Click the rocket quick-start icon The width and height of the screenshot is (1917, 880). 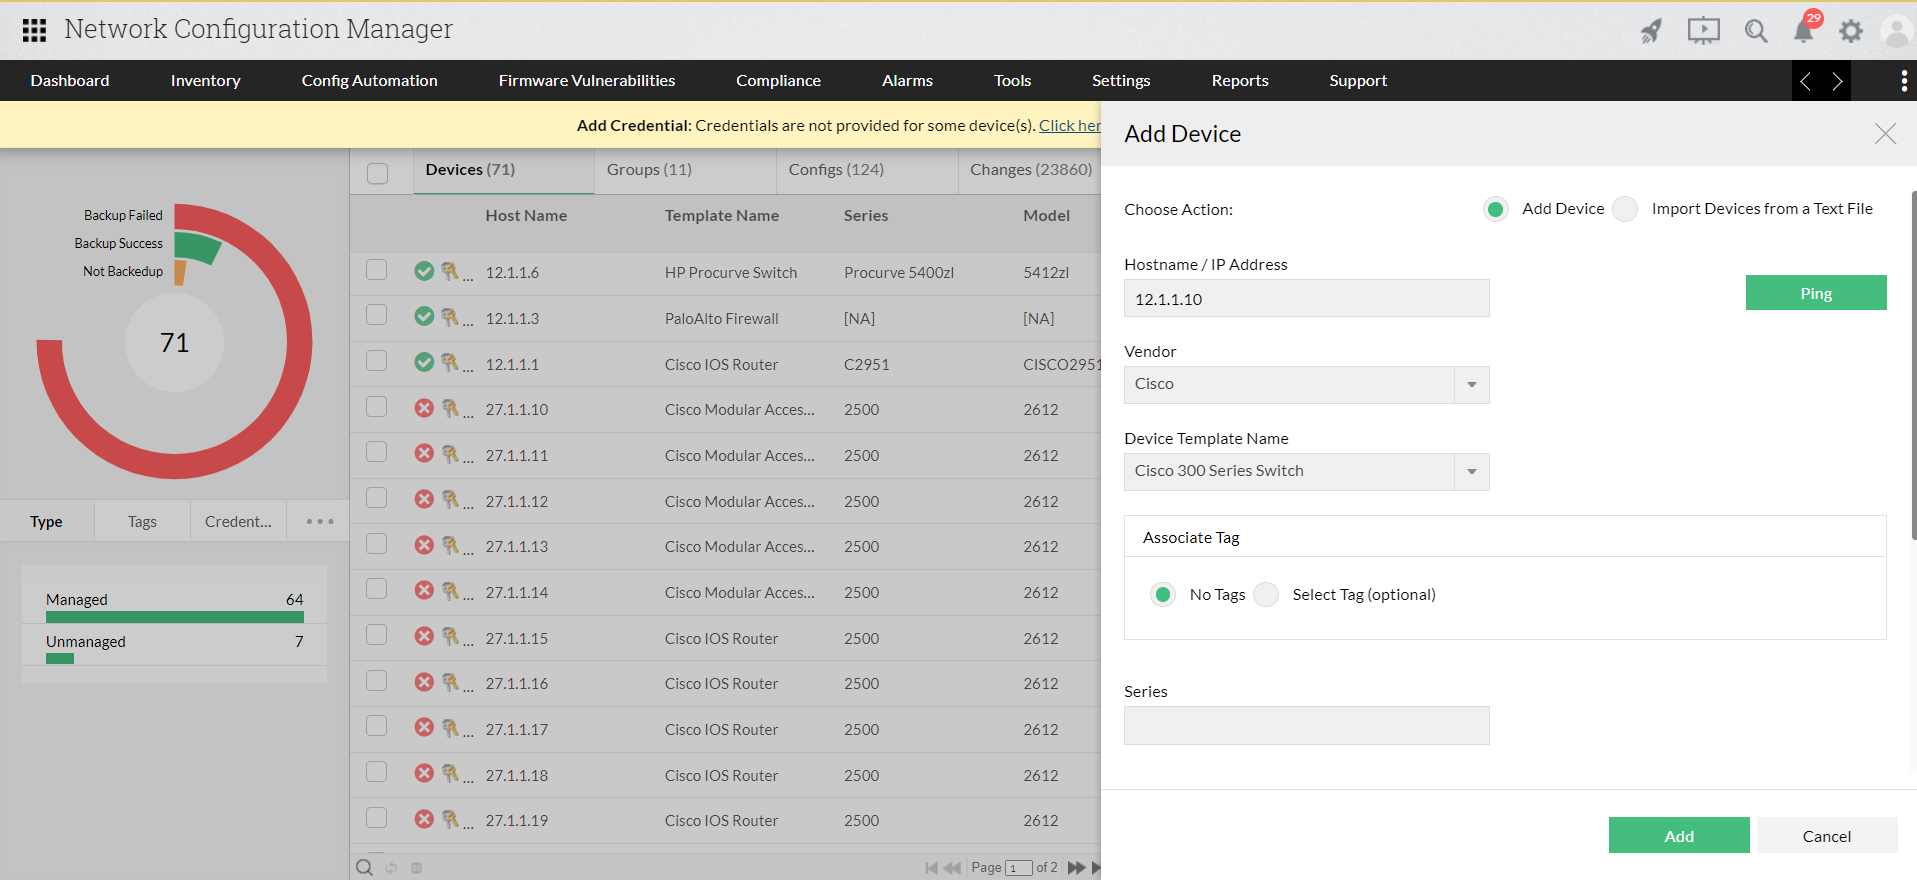pos(1651,31)
